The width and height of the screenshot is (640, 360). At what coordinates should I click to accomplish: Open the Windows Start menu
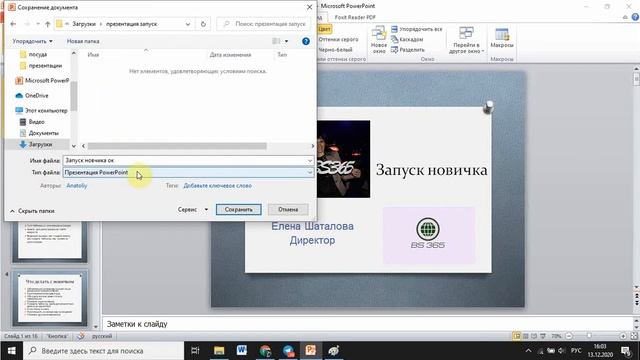coord(11,351)
